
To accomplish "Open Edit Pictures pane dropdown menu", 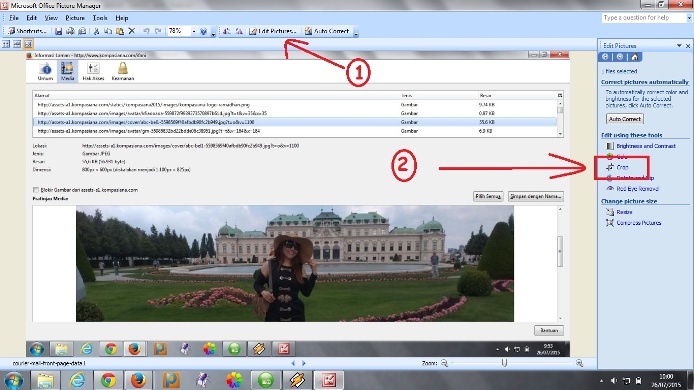I will point(679,46).
